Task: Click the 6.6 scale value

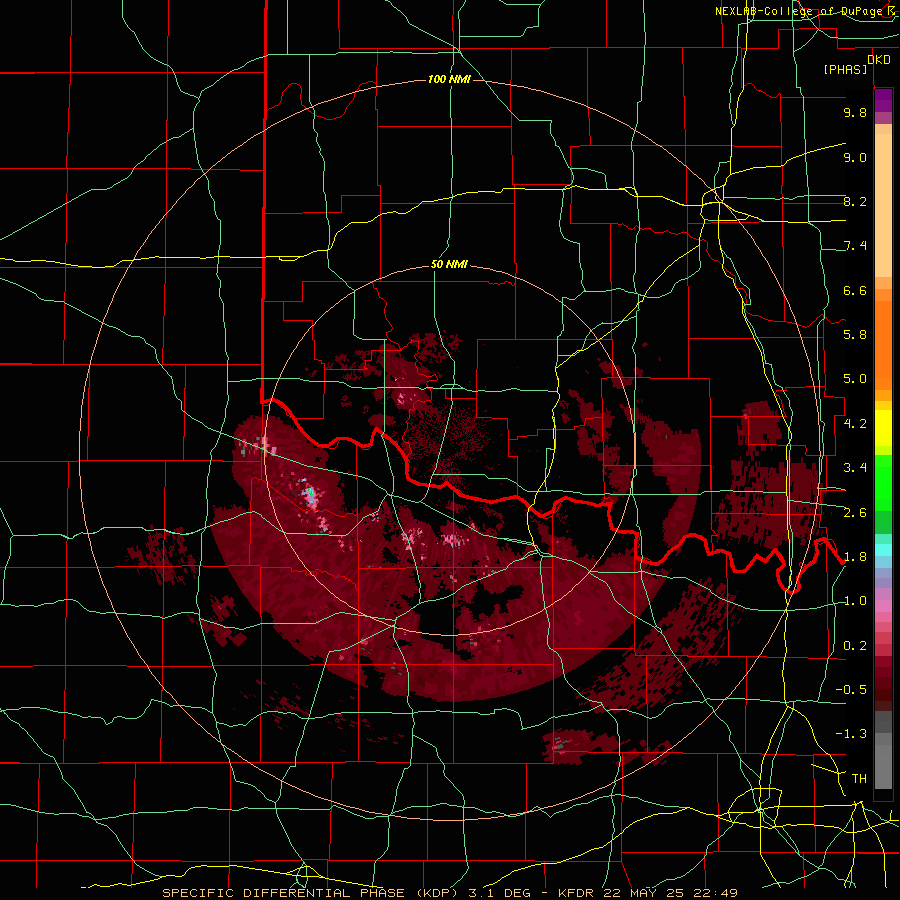Action: [x=855, y=290]
